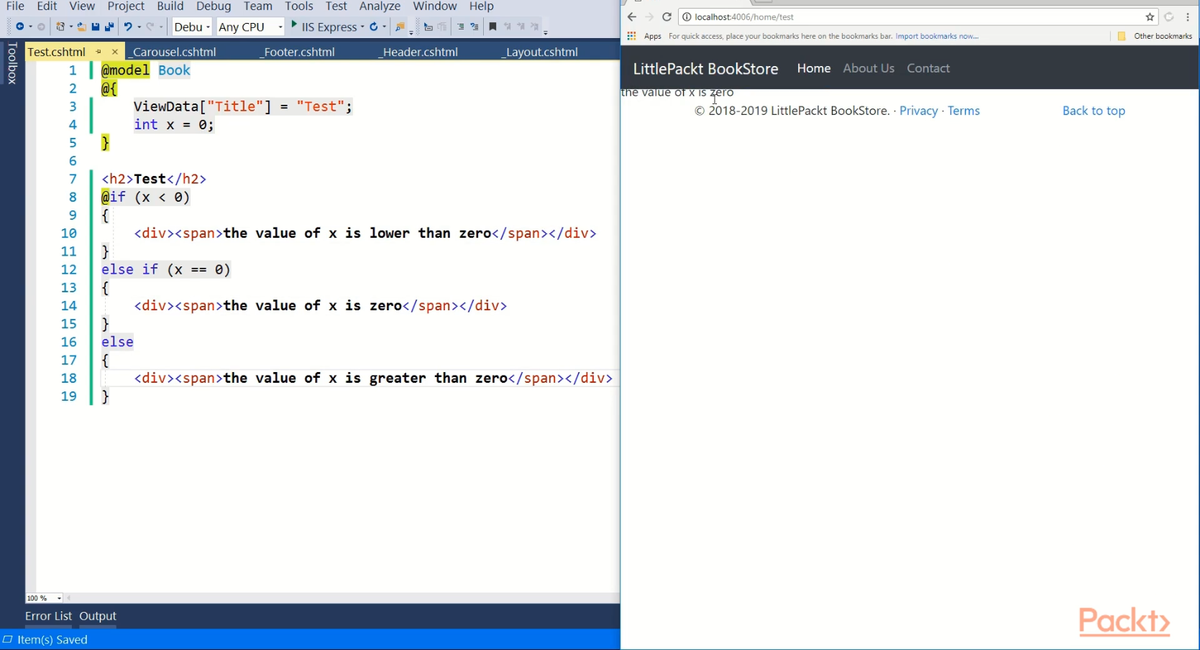Image resolution: width=1200 pixels, height=650 pixels.
Task: Toggle a bookmark with the Bookmark icon
Action: click(x=492, y=27)
